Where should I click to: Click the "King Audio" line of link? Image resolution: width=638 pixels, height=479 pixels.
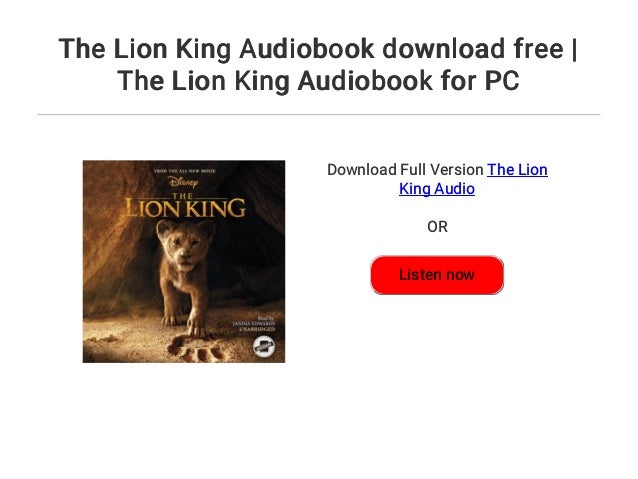437,189
